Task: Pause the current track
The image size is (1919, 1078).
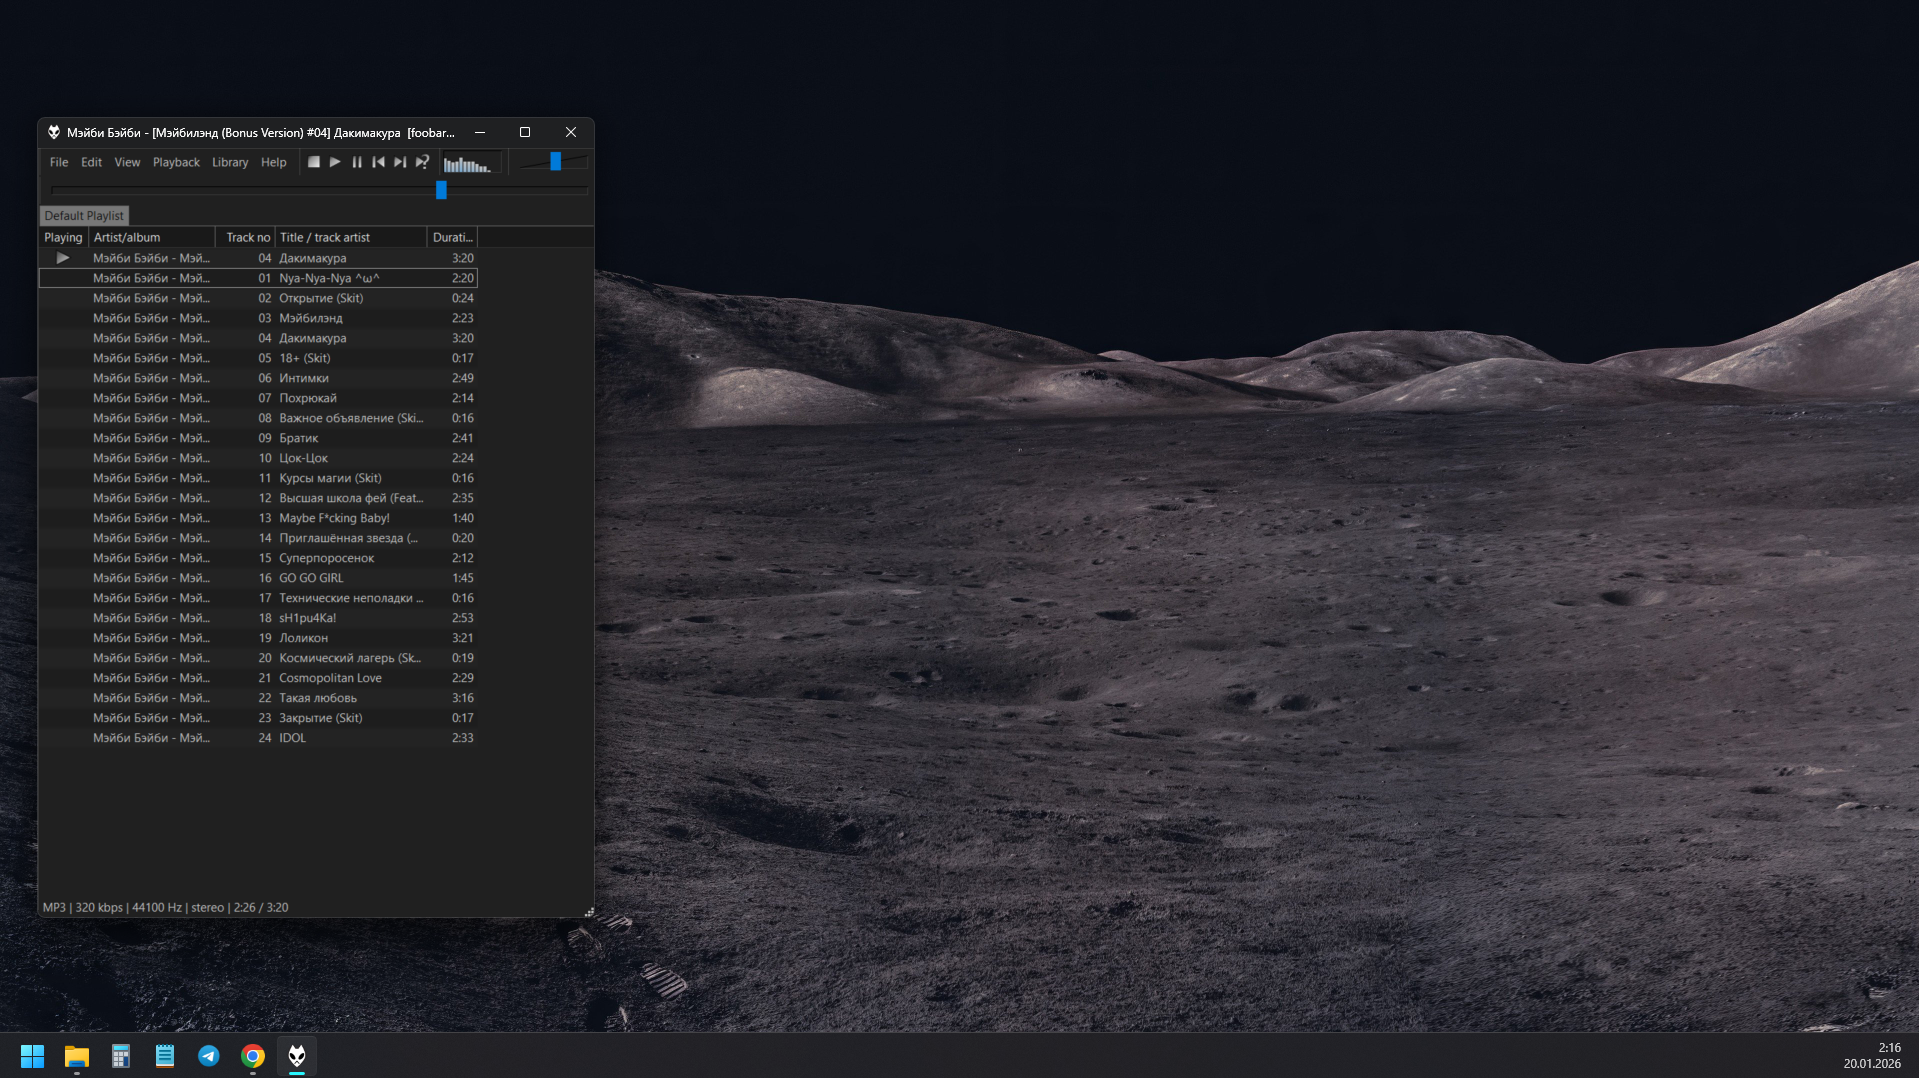Action: coord(357,162)
